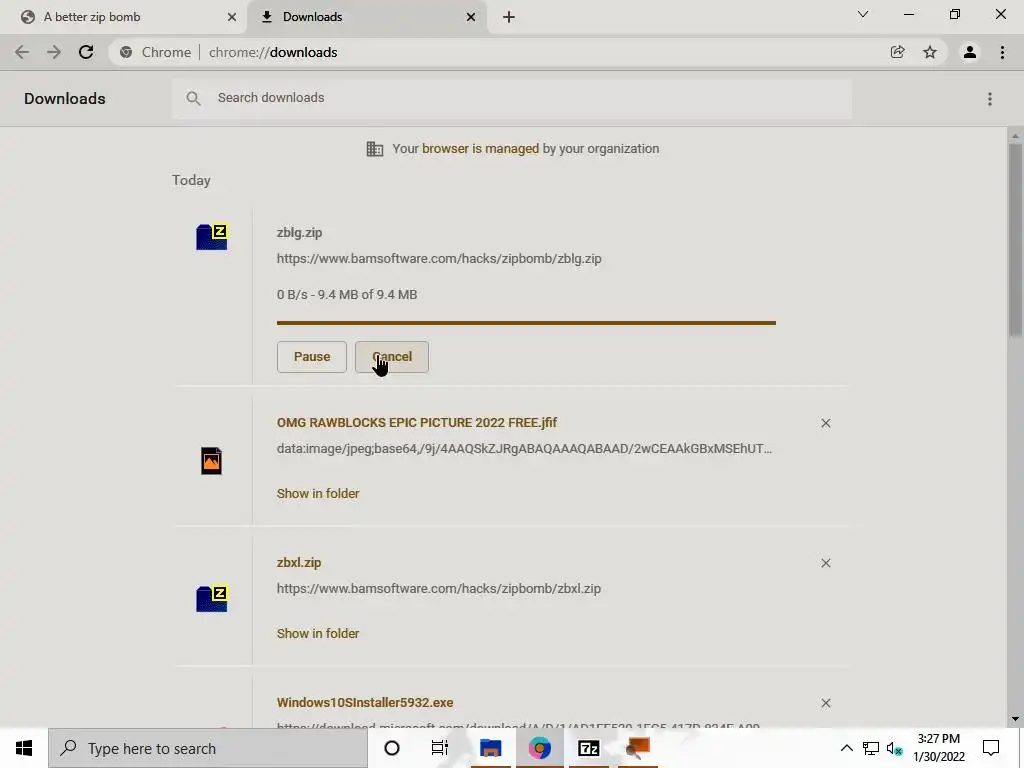Open 7-Zip from the taskbar
This screenshot has width=1024, height=768.
click(x=588, y=748)
